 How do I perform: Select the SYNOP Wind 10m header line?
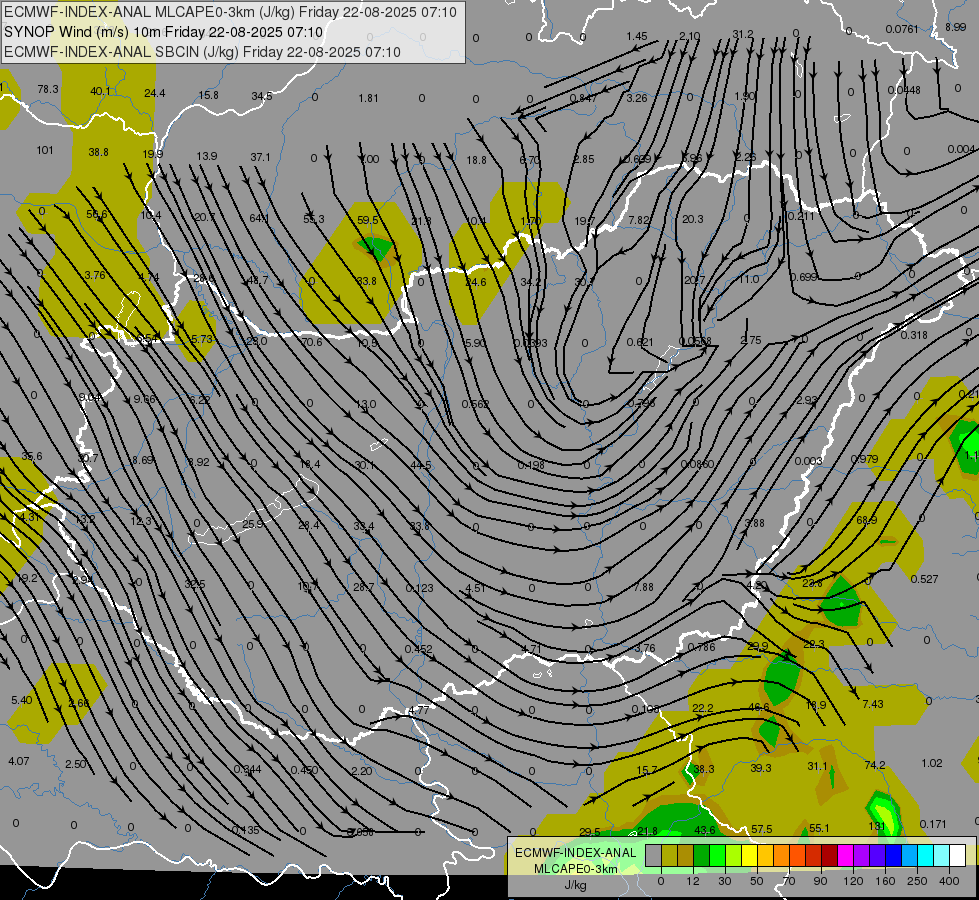click(164, 32)
